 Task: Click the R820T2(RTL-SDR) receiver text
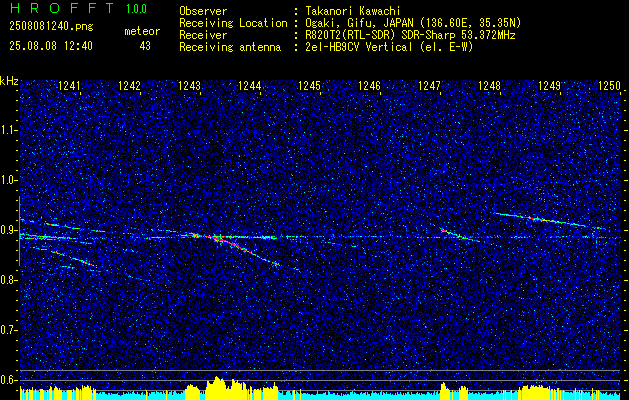click(410, 35)
